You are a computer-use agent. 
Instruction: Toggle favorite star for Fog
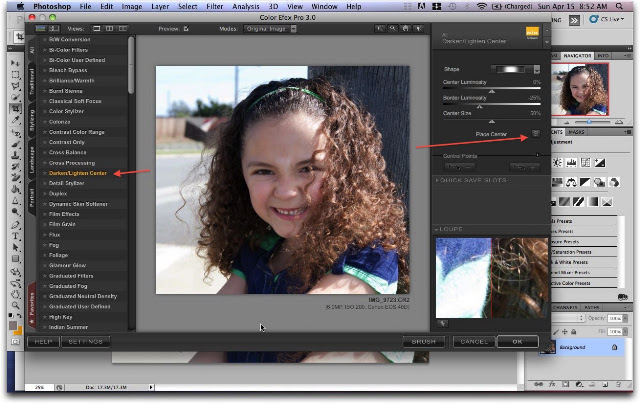44,245
